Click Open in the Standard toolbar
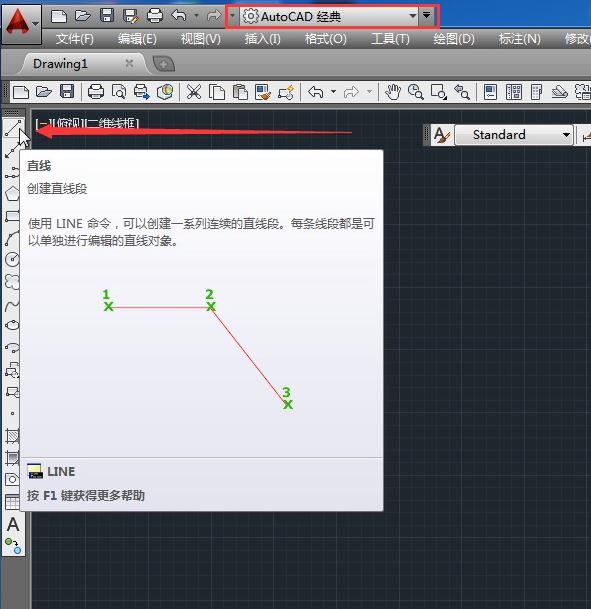 tap(43, 92)
